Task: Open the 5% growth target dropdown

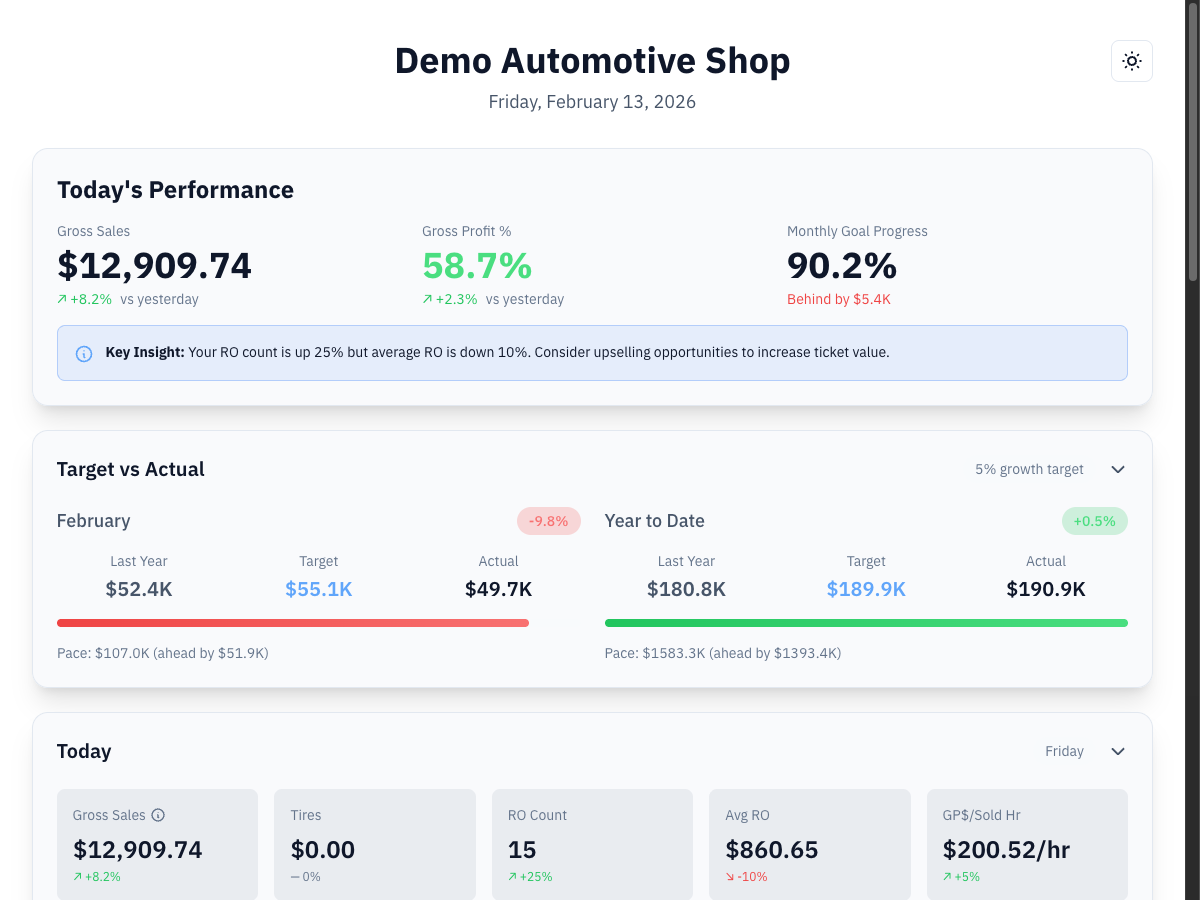Action: [1029, 468]
